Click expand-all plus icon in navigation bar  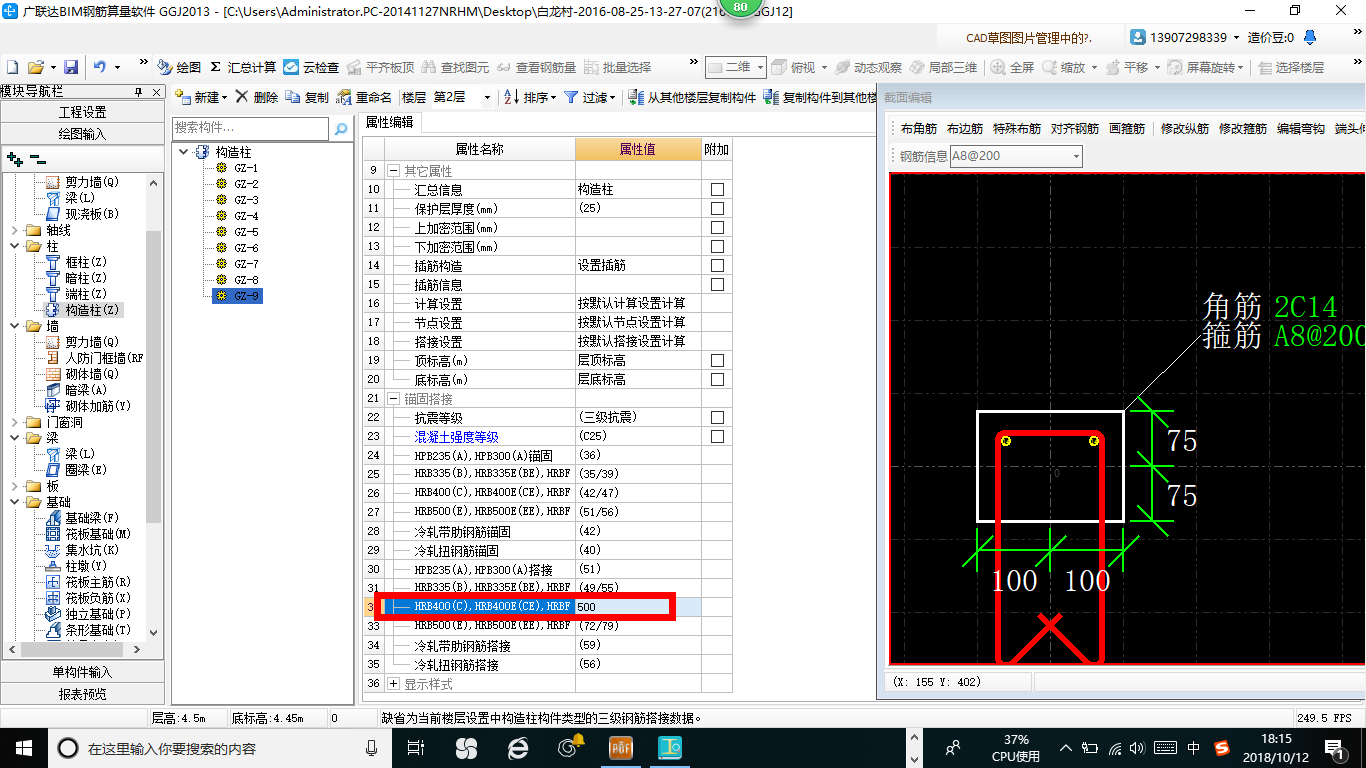[15, 158]
